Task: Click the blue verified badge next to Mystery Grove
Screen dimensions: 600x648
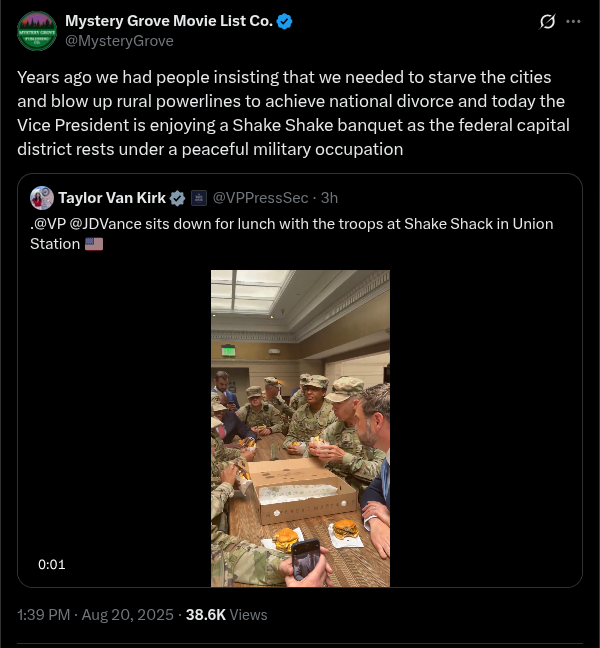Action: tap(285, 21)
